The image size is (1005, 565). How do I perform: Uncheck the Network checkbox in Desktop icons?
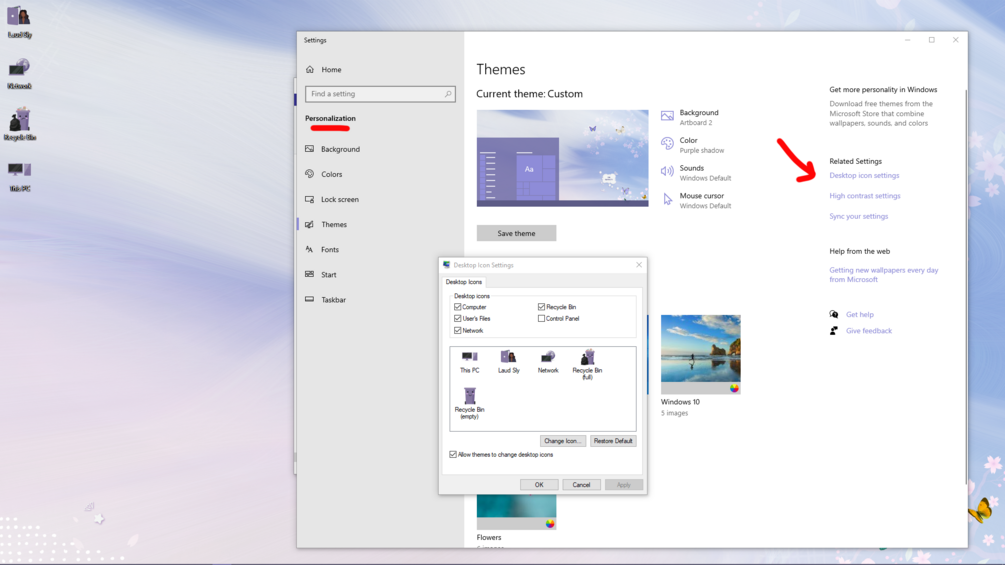[458, 331]
